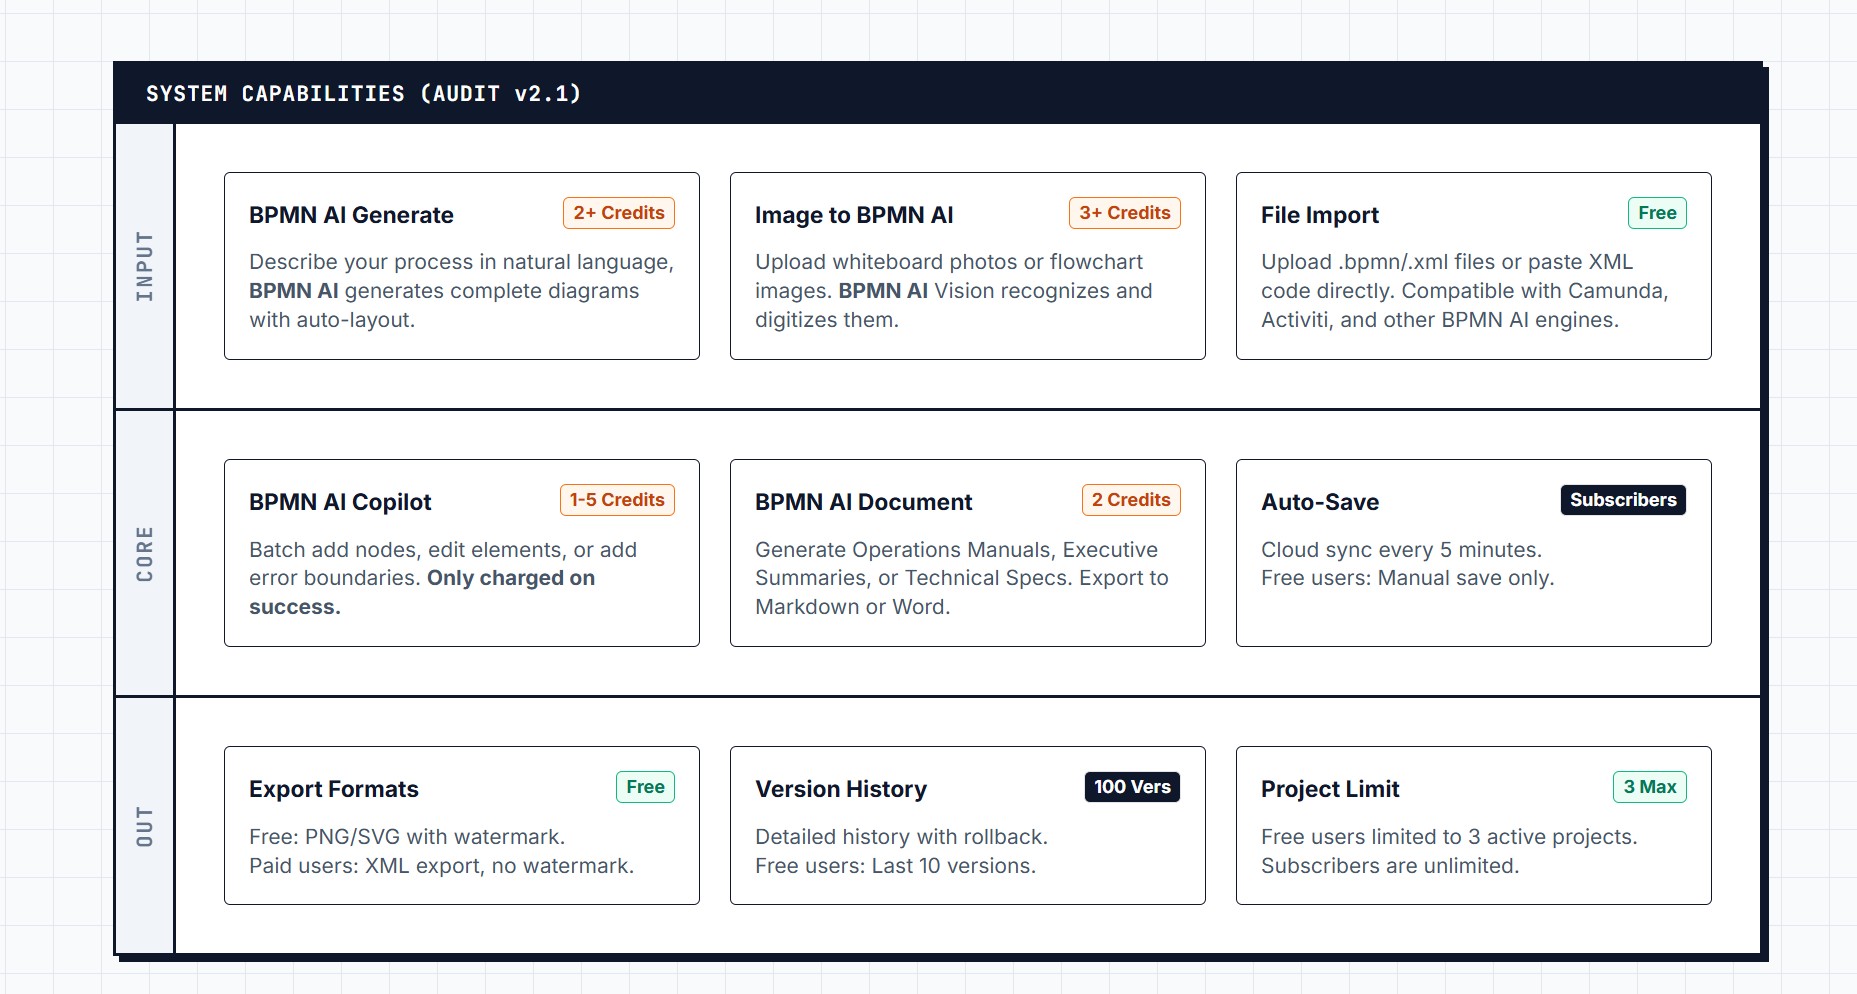Expand the BPMN AI Document card
The image size is (1857, 994).
(967, 553)
